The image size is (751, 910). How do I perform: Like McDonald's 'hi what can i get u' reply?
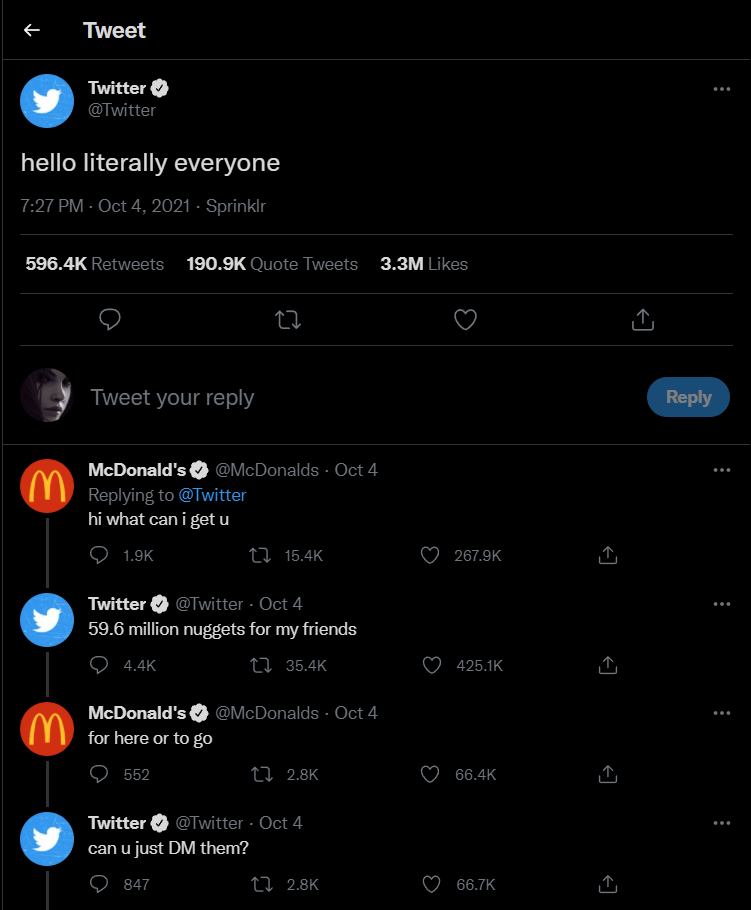(x=430, y=555)
